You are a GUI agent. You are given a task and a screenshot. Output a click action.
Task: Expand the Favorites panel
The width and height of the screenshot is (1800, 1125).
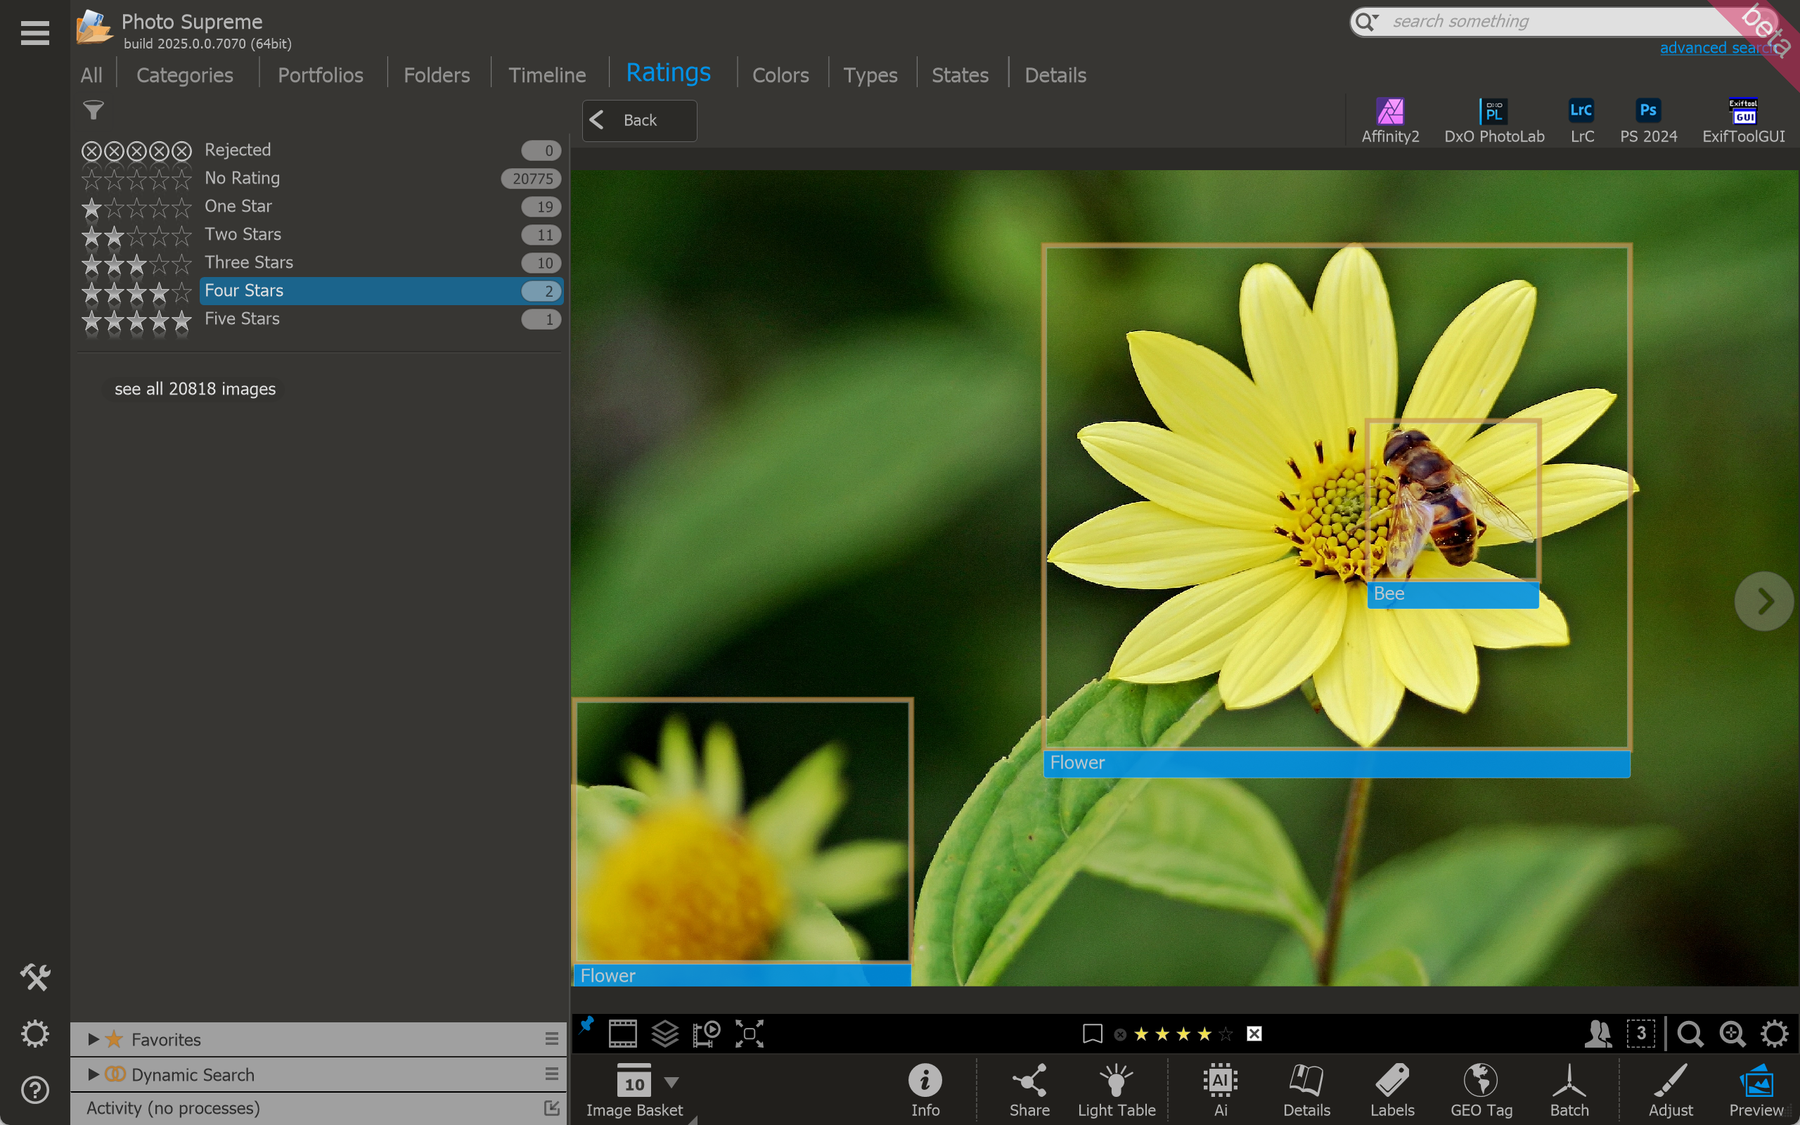coord(93,1040)
